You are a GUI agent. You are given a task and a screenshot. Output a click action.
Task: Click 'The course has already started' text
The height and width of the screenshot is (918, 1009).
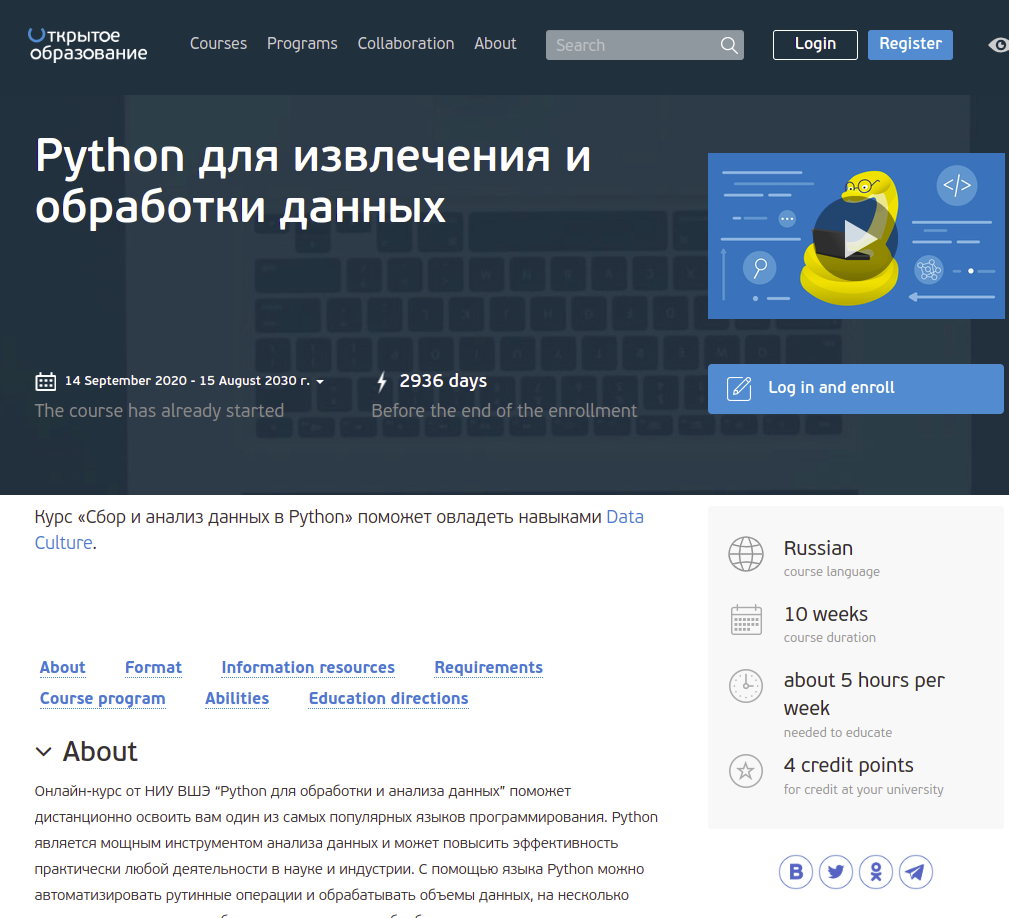(x=160, y=410)
